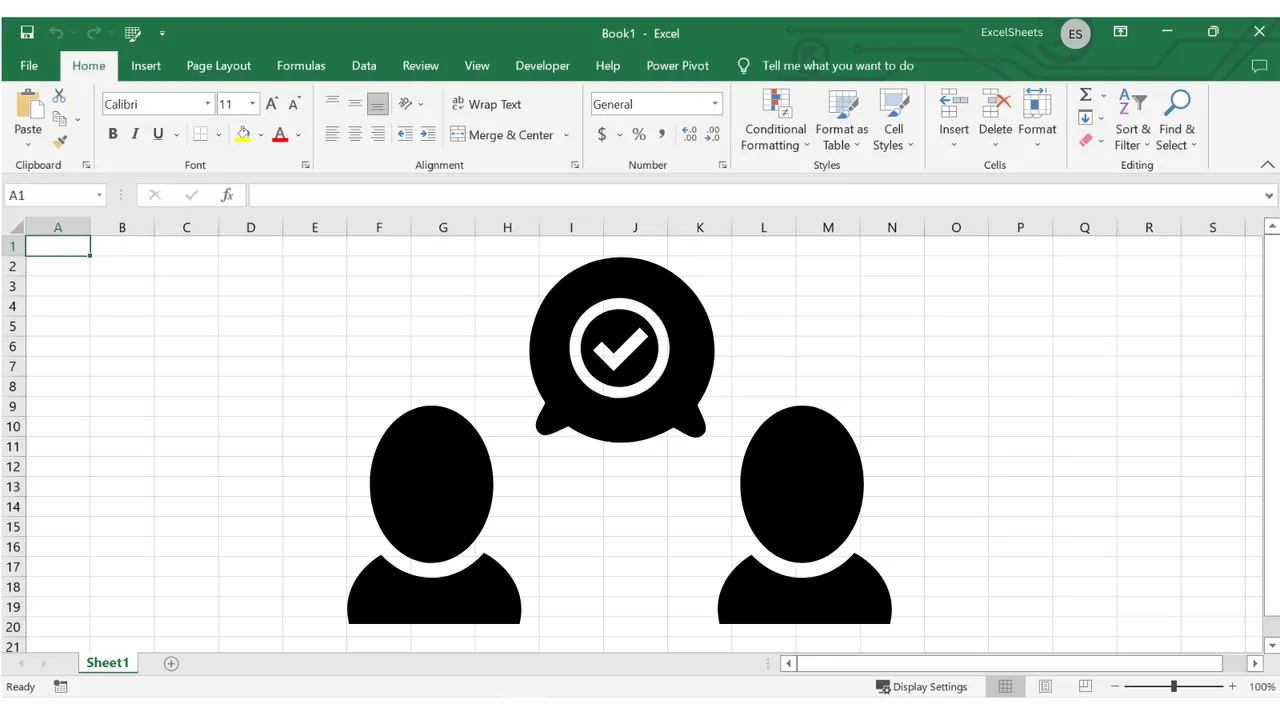Open the Number Format dropdown
Screen dimensions: 1280x720
click(714, 103)
